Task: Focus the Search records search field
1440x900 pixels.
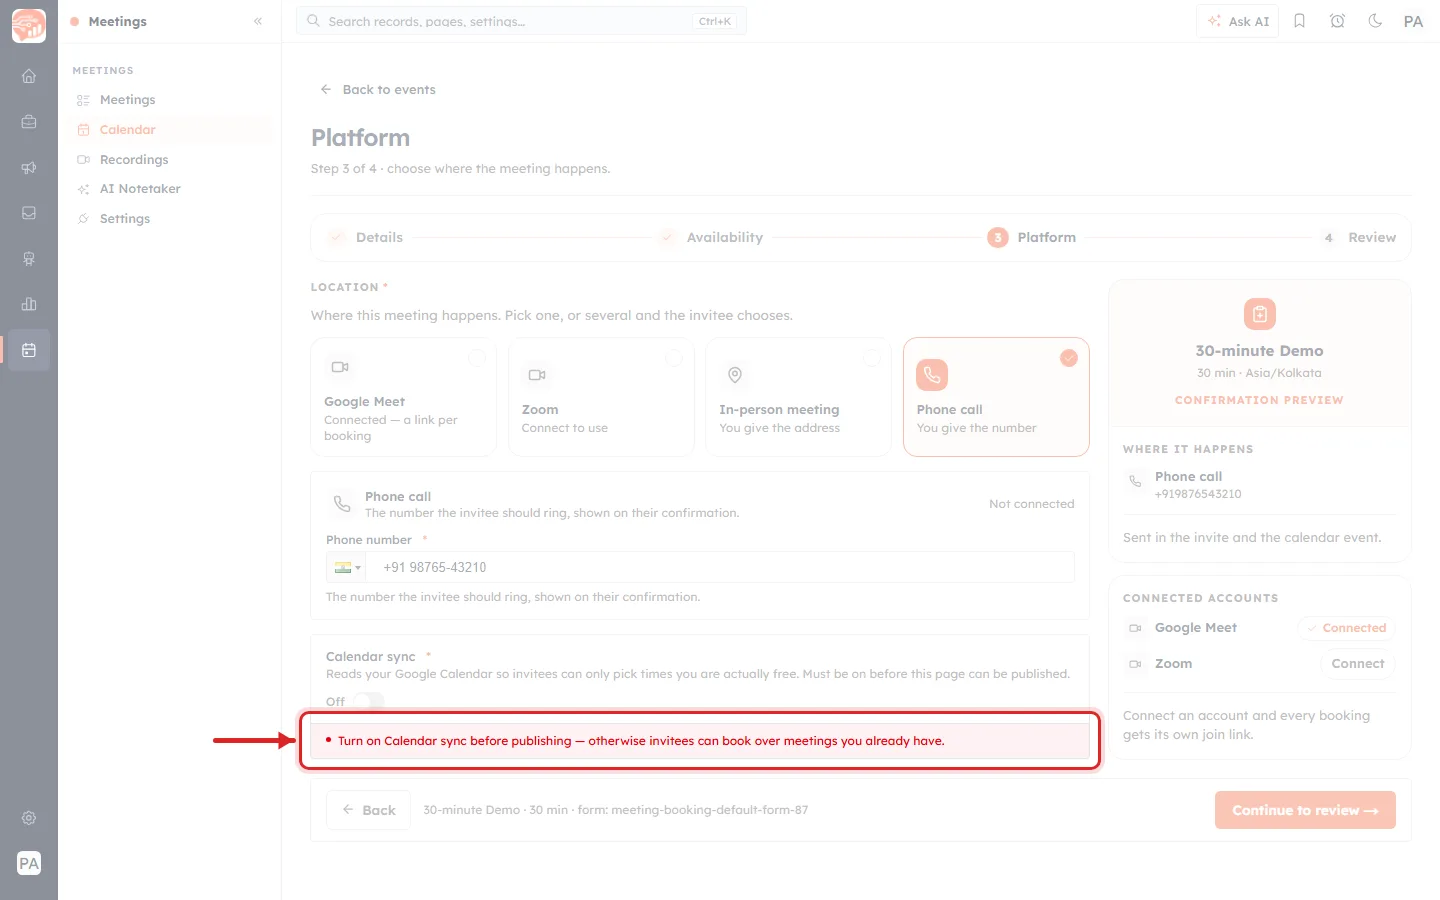Action: click(521, 21)
